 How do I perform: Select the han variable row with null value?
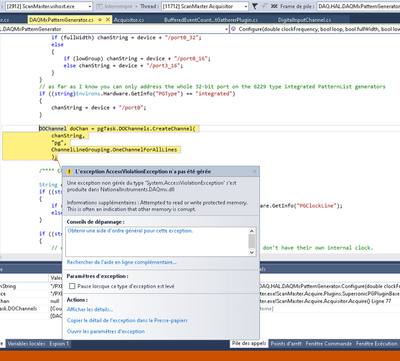point(31,301)
